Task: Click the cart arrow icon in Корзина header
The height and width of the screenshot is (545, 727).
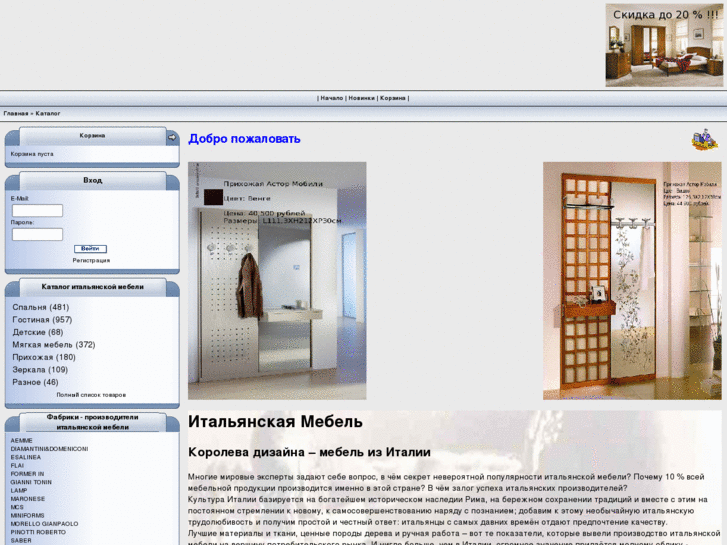Action: coord(172,137)
